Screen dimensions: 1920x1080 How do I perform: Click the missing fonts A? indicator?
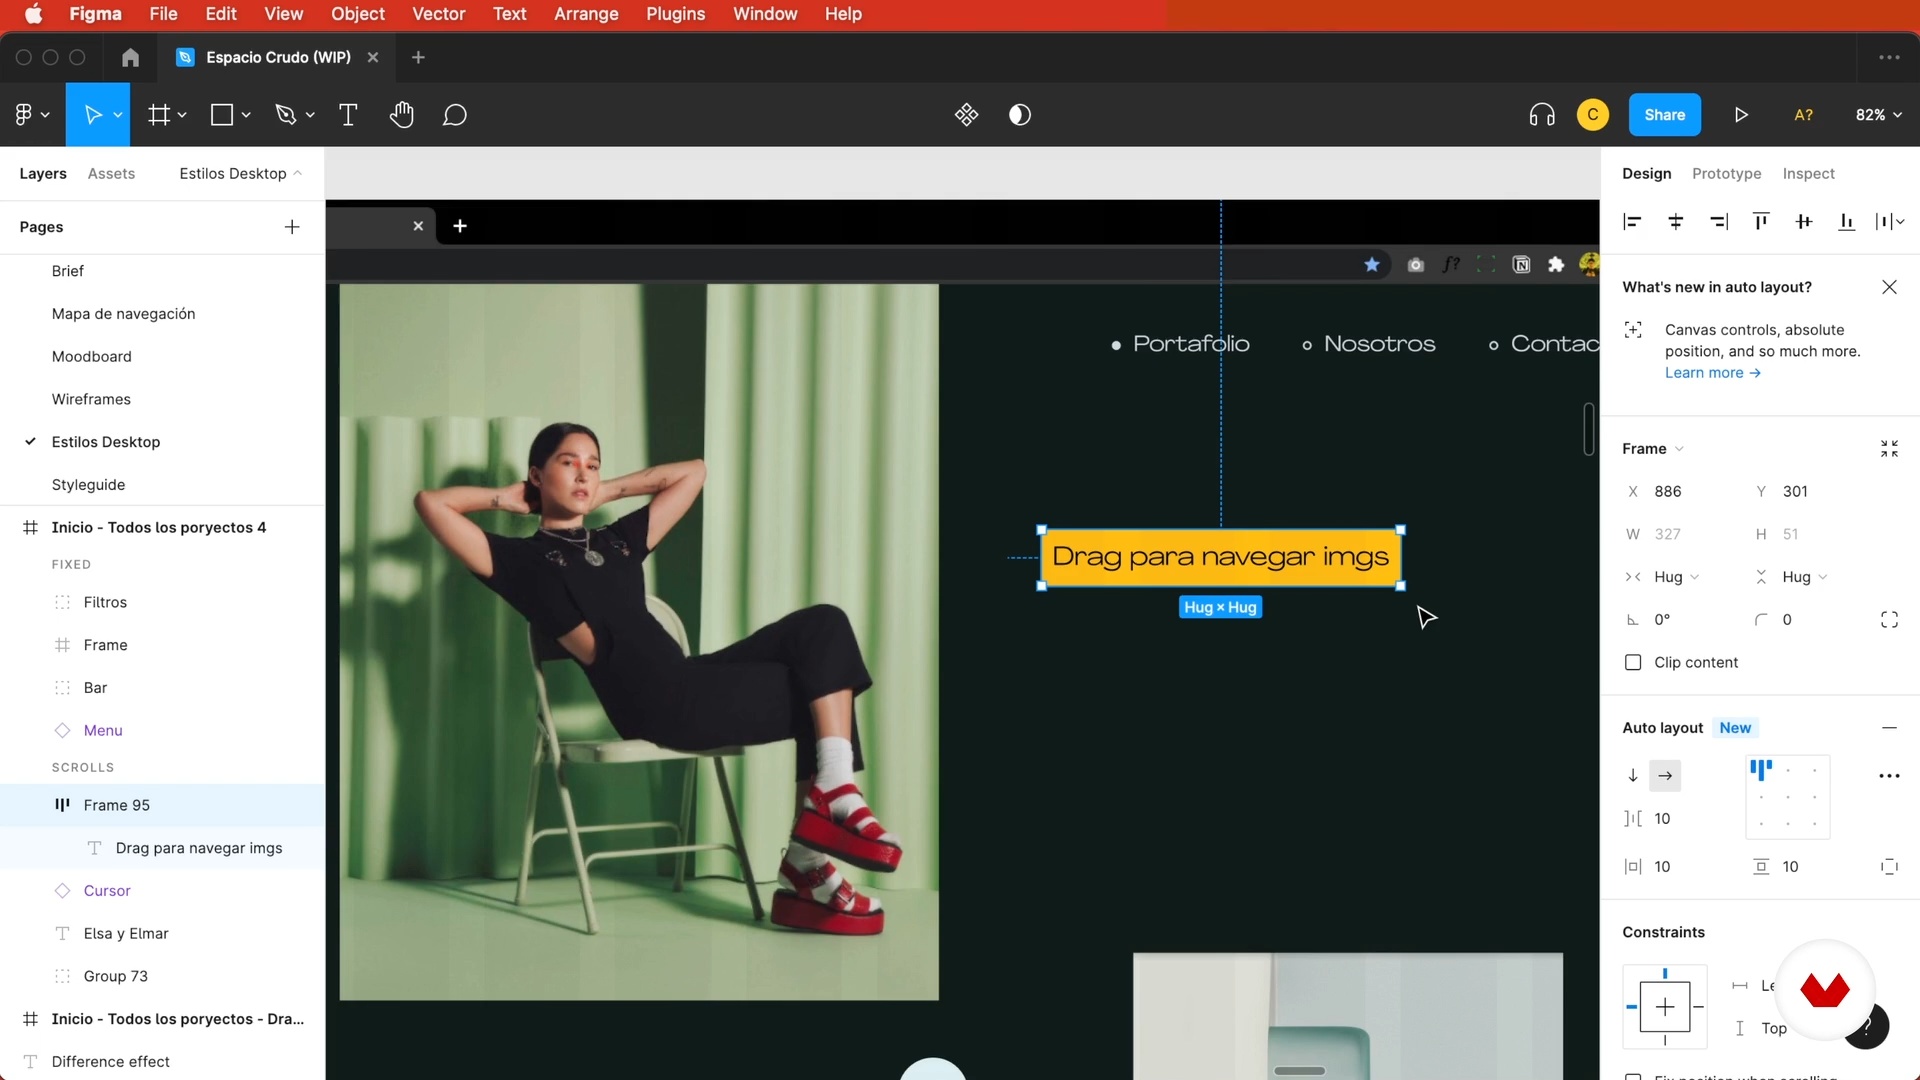(x=1803, y=115)
